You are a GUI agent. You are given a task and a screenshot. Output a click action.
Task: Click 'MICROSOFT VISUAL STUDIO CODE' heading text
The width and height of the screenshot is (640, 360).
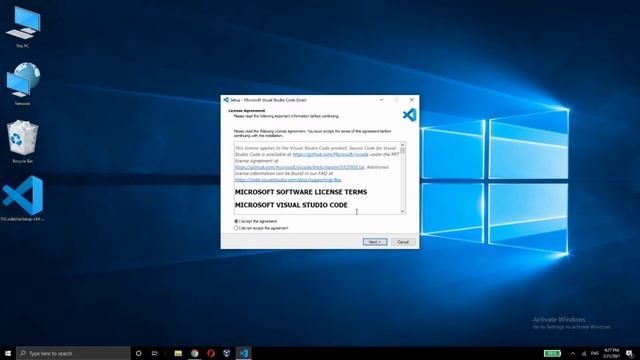(x=291, y=205)
